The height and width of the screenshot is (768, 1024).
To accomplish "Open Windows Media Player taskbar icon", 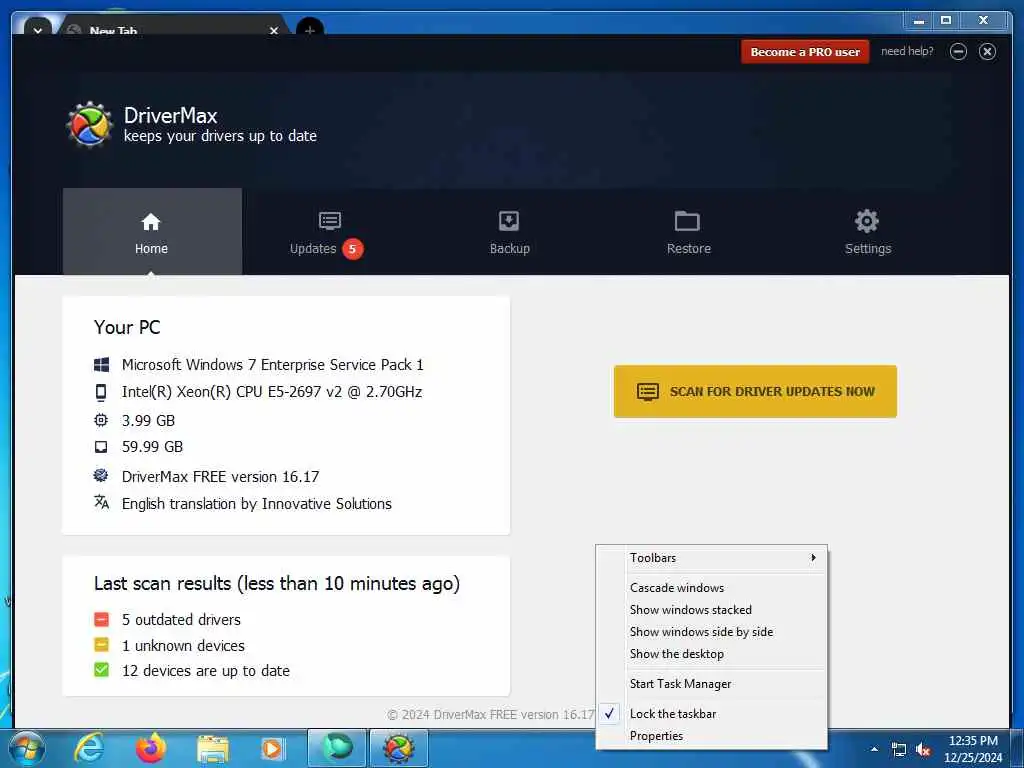I will click(x=272, y=749).
